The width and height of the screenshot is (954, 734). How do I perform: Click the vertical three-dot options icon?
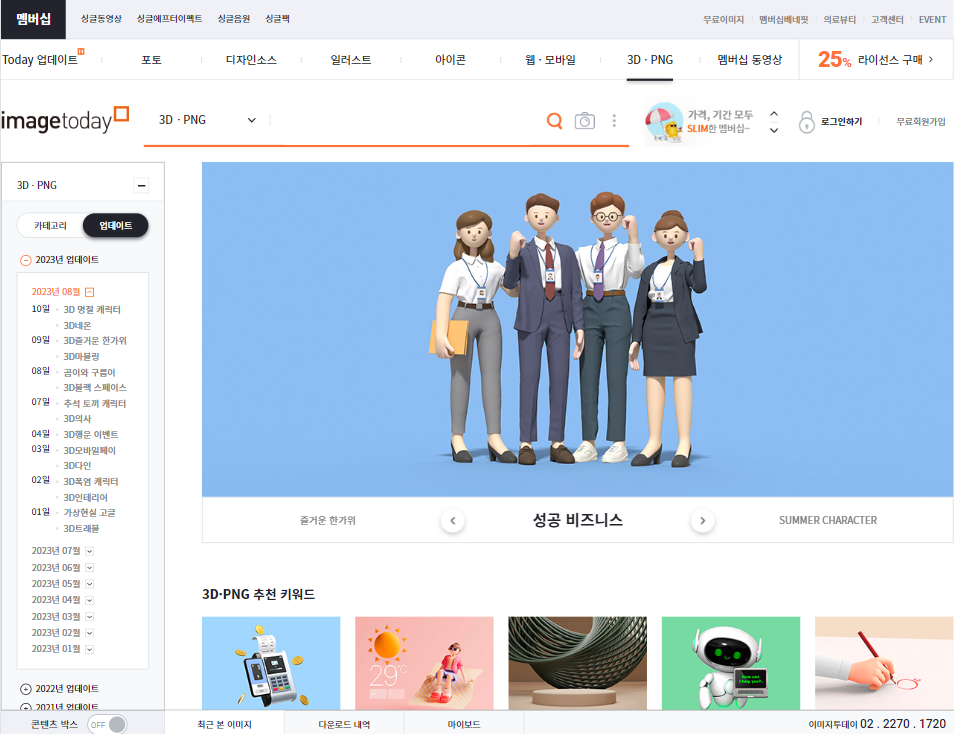[614, 120]
